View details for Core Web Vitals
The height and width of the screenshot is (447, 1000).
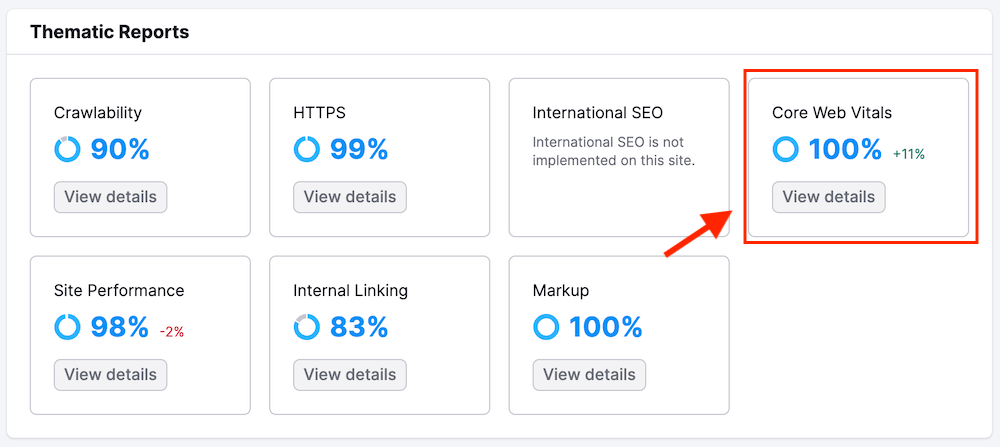click(x=828, y=197)
